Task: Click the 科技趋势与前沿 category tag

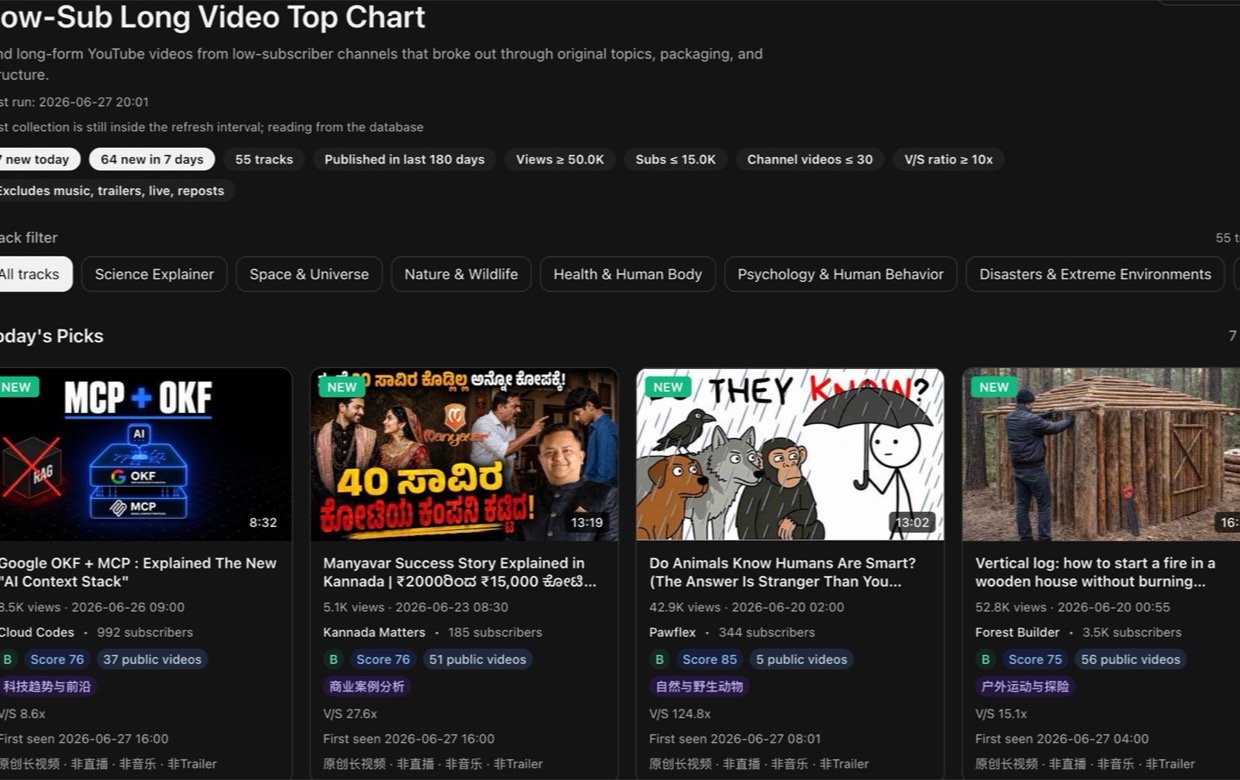Action: tap(46, 686)
